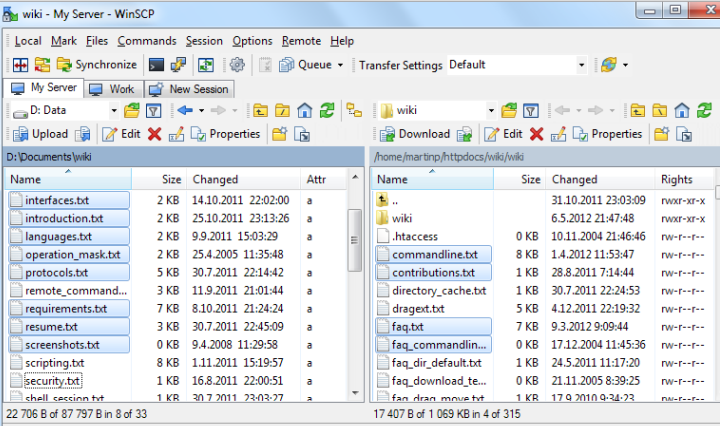The width and height of the screenshot is (720, 426).
Task: Delete selected local files red X
Action: (155, 134)
